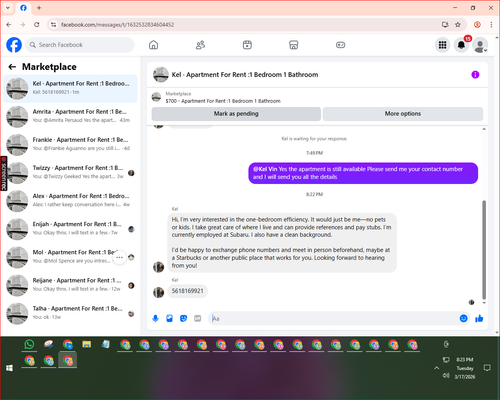This screenshot has height=400, width=500.
Task: Open the Windows notification center
Action: point(487,368)
